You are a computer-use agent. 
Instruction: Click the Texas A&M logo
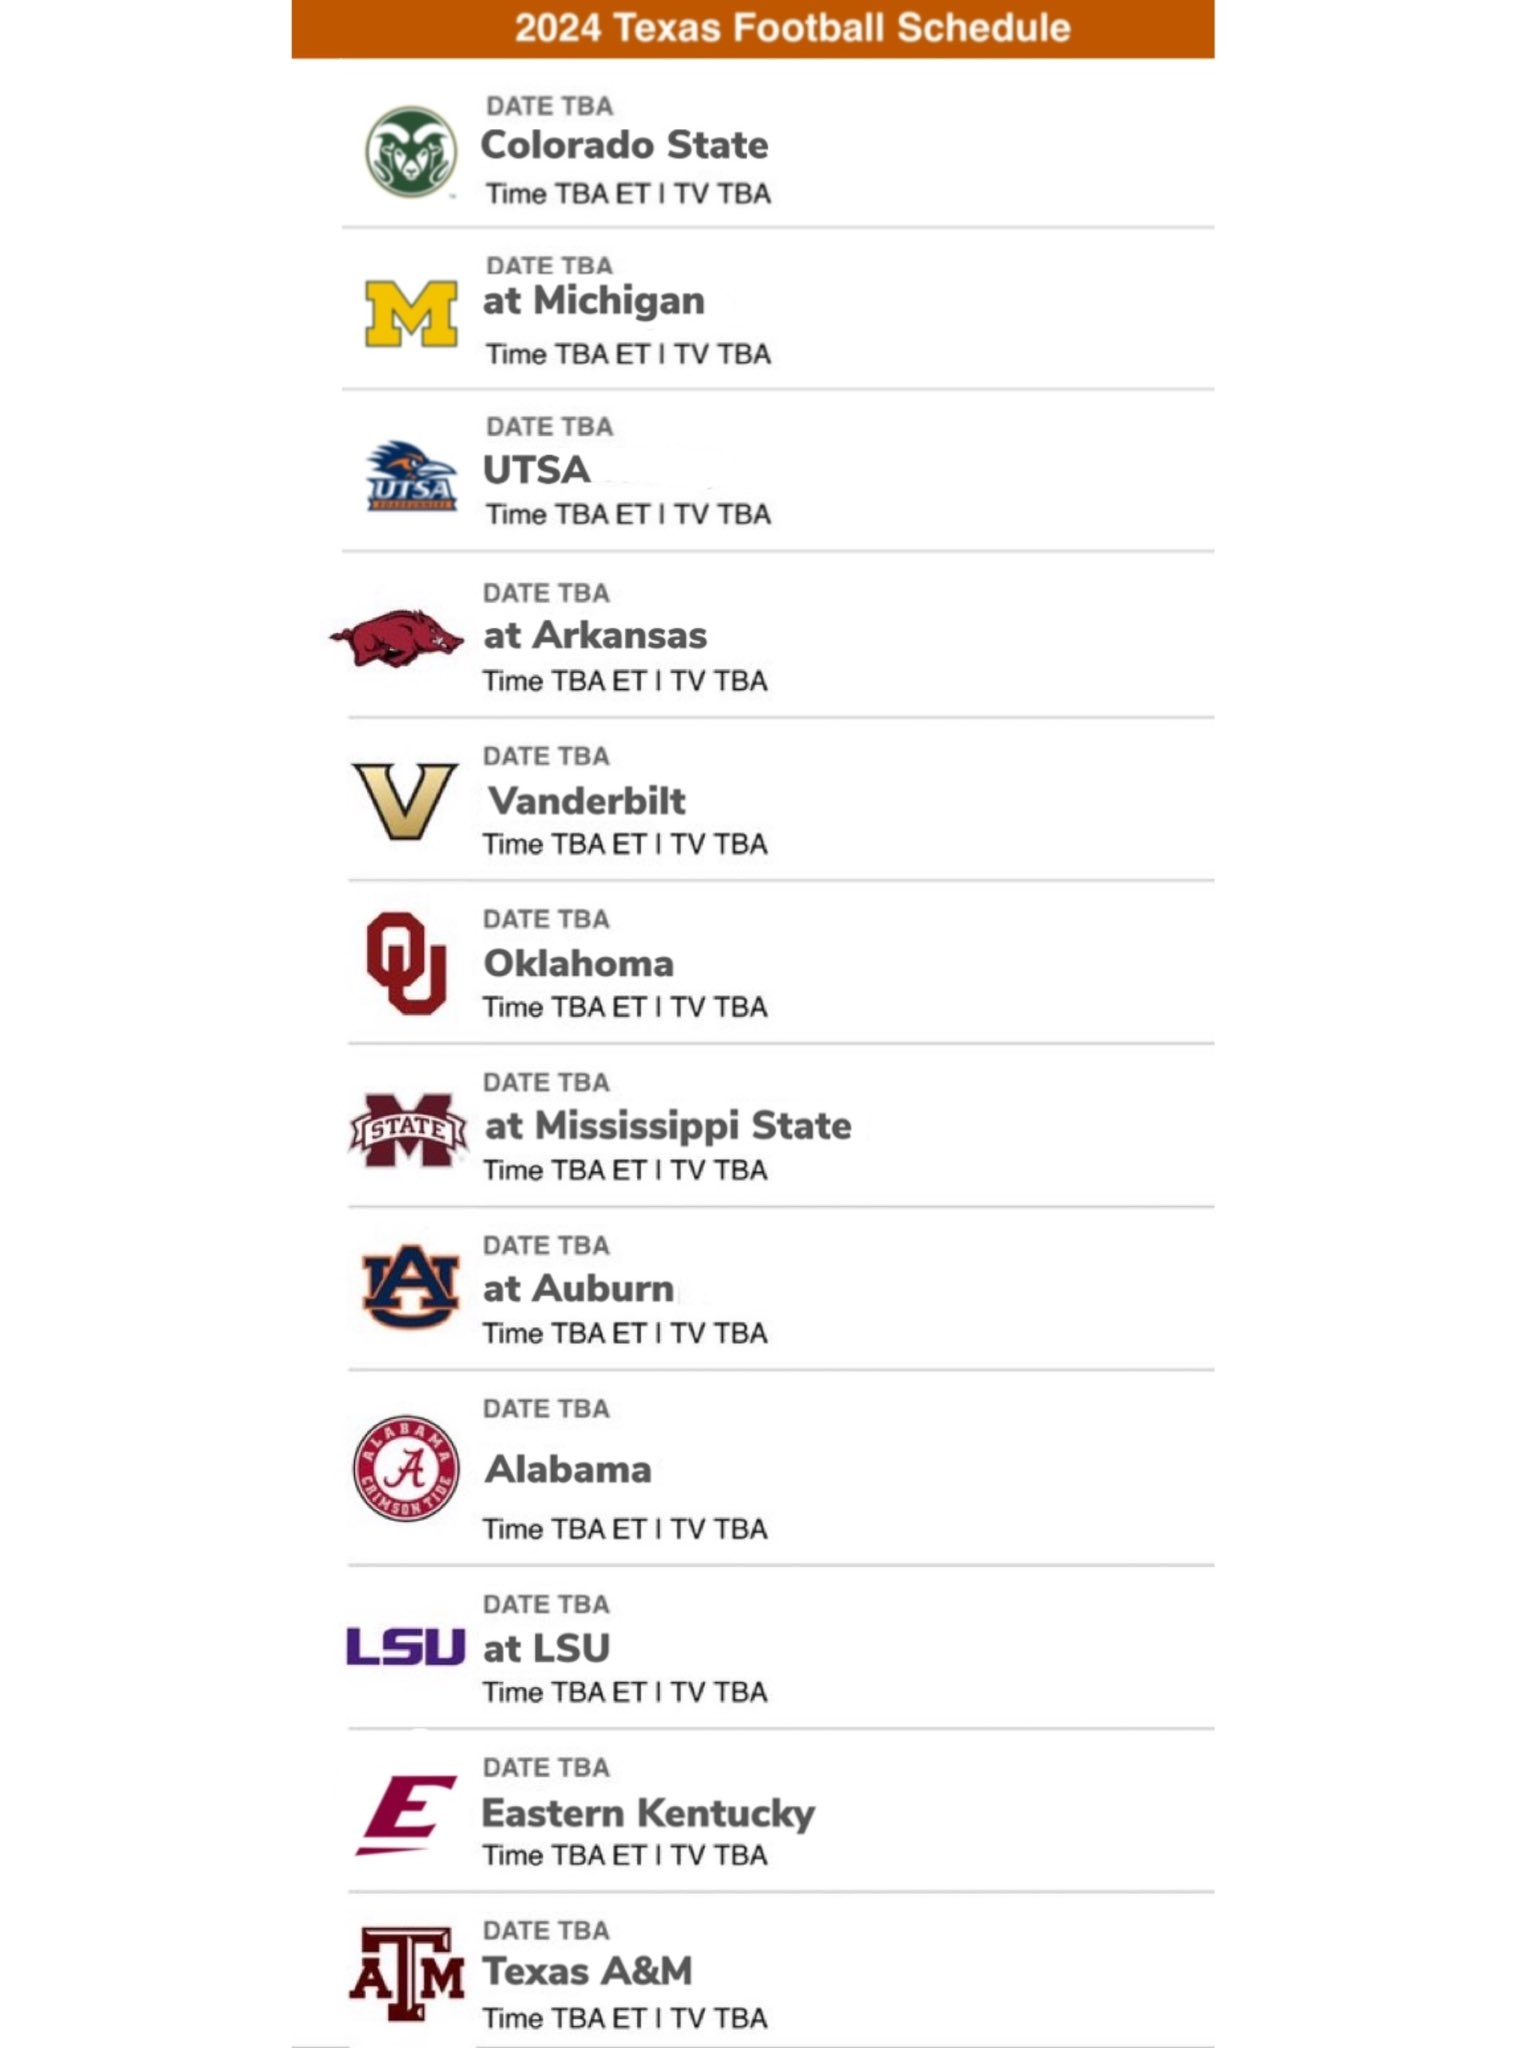pos(406,1974)
